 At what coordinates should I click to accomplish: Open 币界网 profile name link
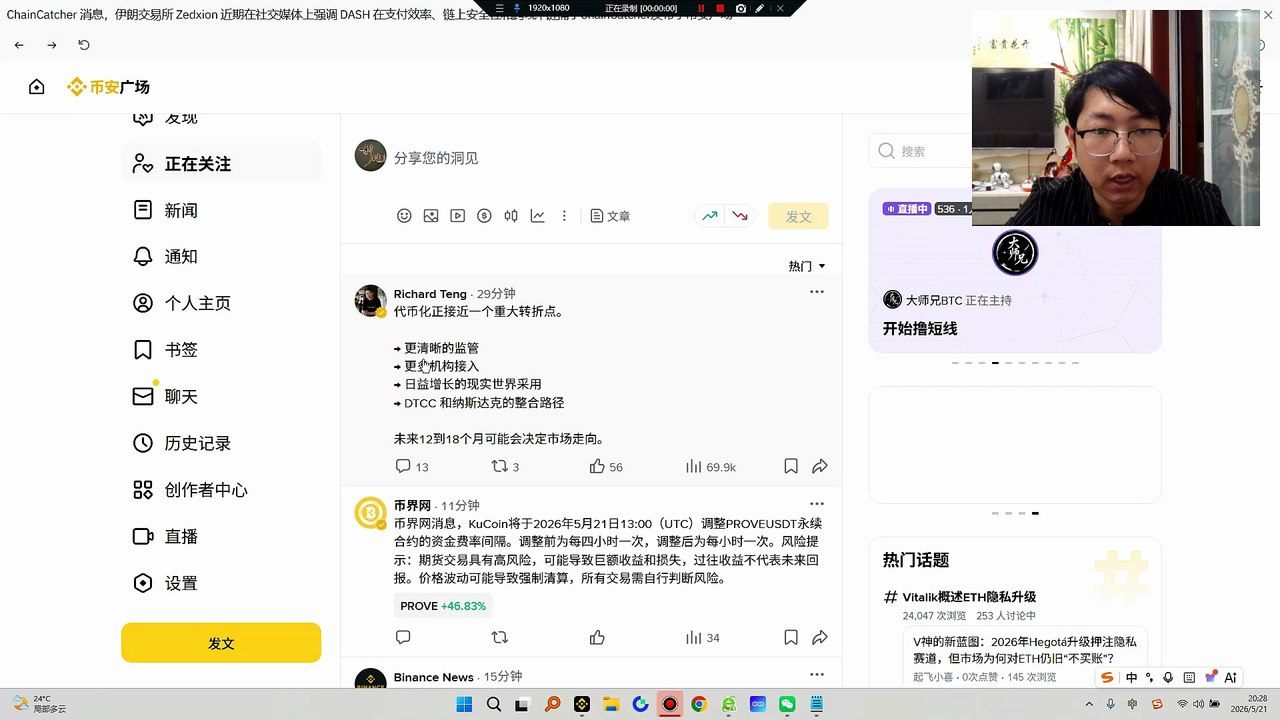pyautogui.click(x=412, y=505)
